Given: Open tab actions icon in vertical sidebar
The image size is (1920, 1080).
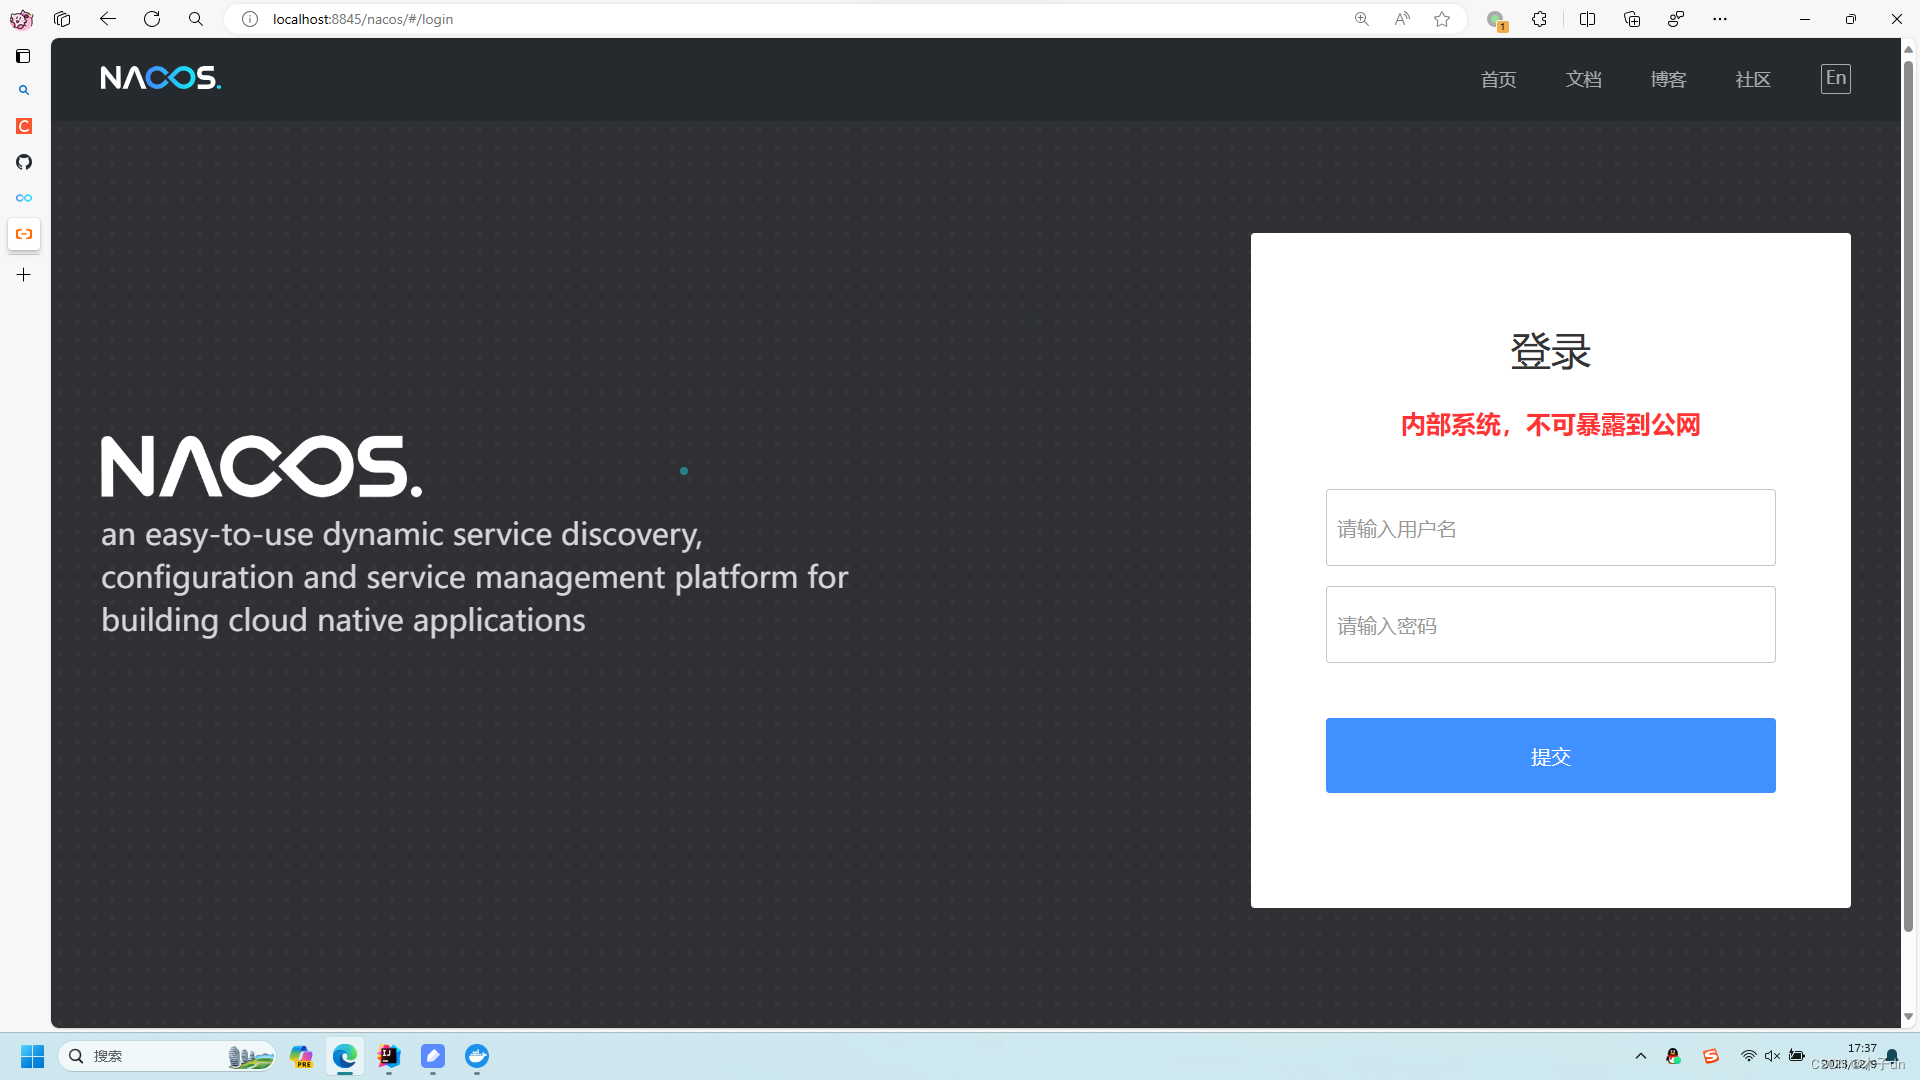Looking at the screenshot, I should pos(24,56).
